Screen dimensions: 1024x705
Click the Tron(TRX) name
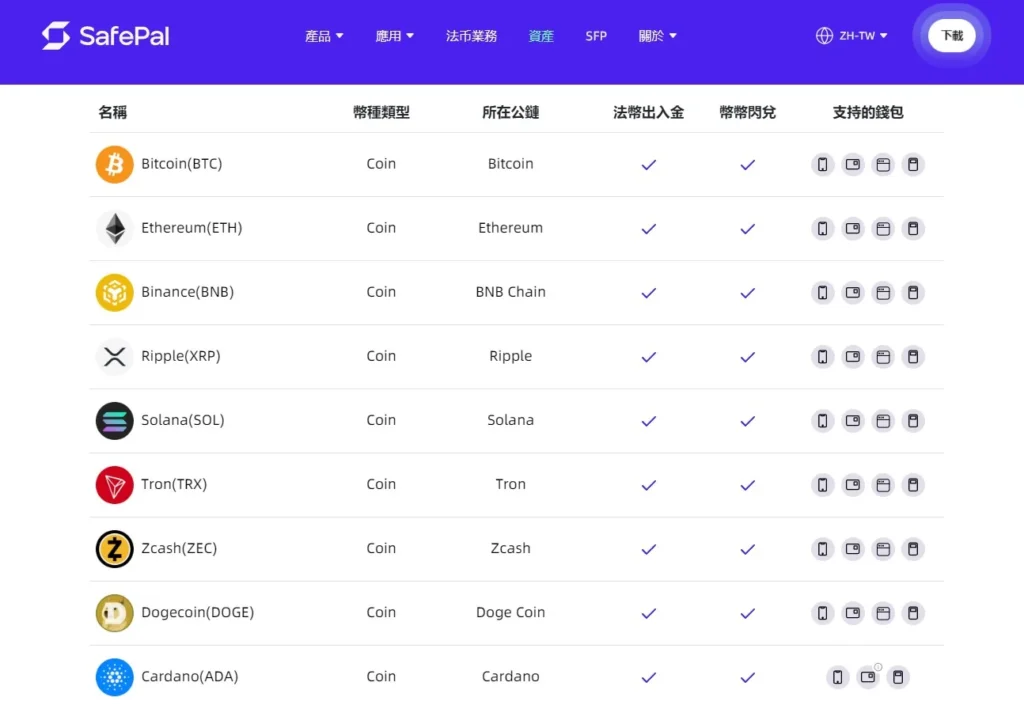pos(174,484)
